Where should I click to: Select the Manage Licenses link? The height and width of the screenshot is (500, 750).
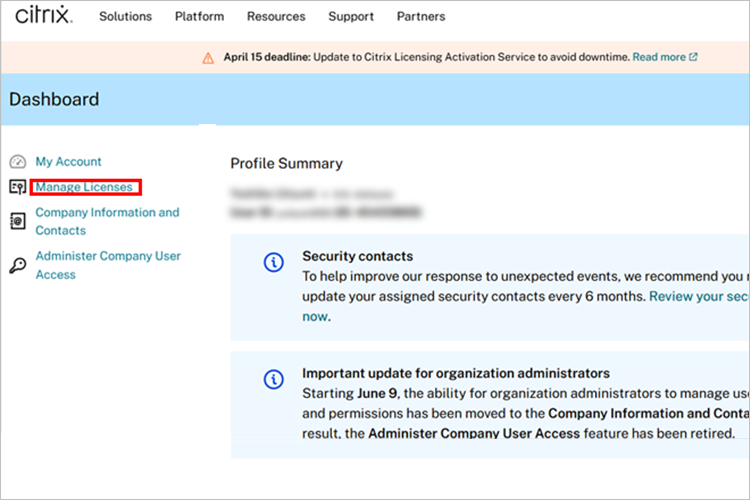(x=84, y=187)
